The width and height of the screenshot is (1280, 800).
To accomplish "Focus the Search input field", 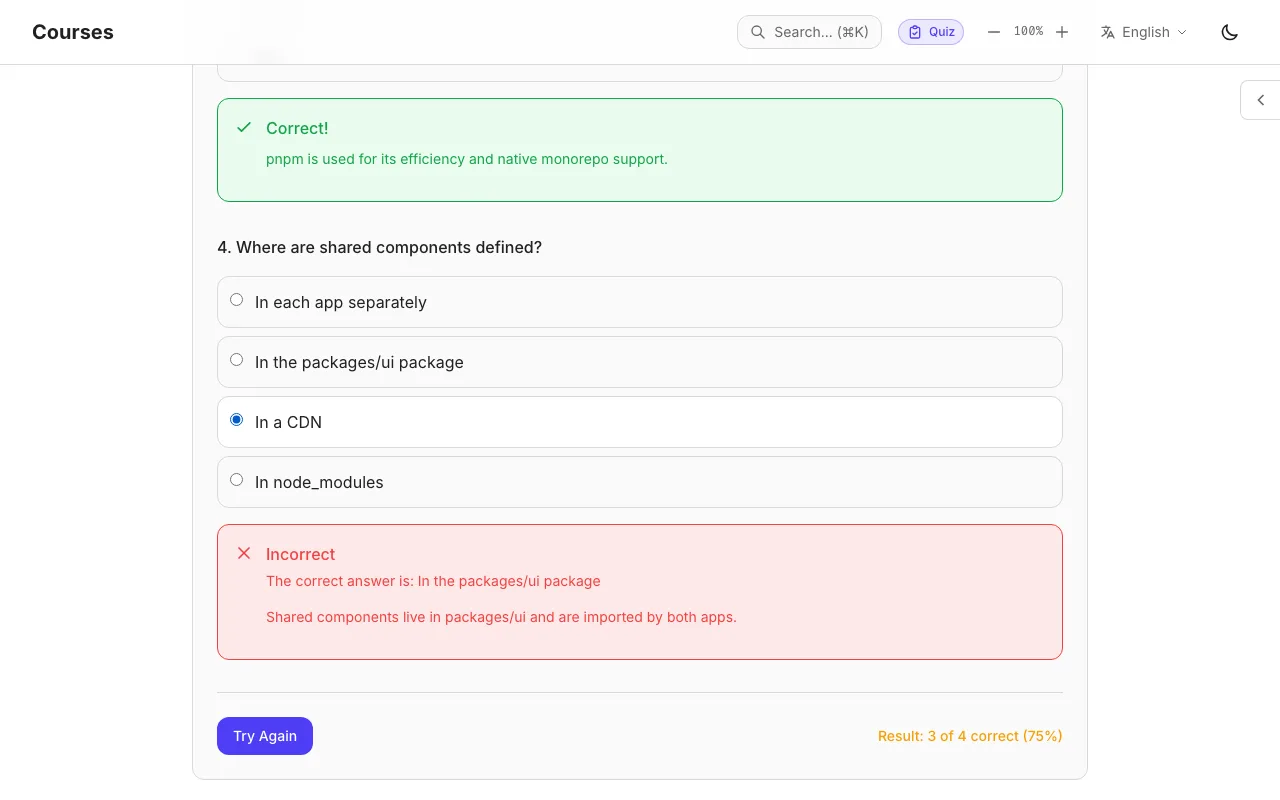I will [809, 32].
